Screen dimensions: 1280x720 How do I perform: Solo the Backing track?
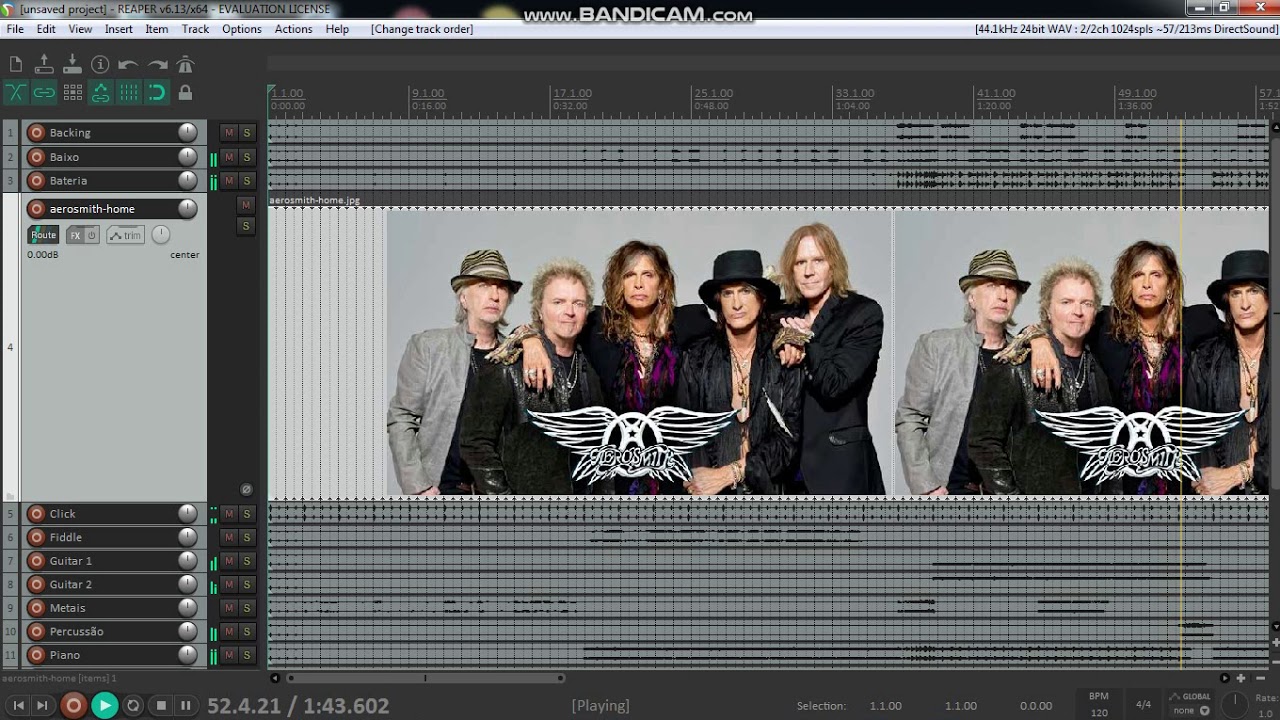[x=246, y=132]
